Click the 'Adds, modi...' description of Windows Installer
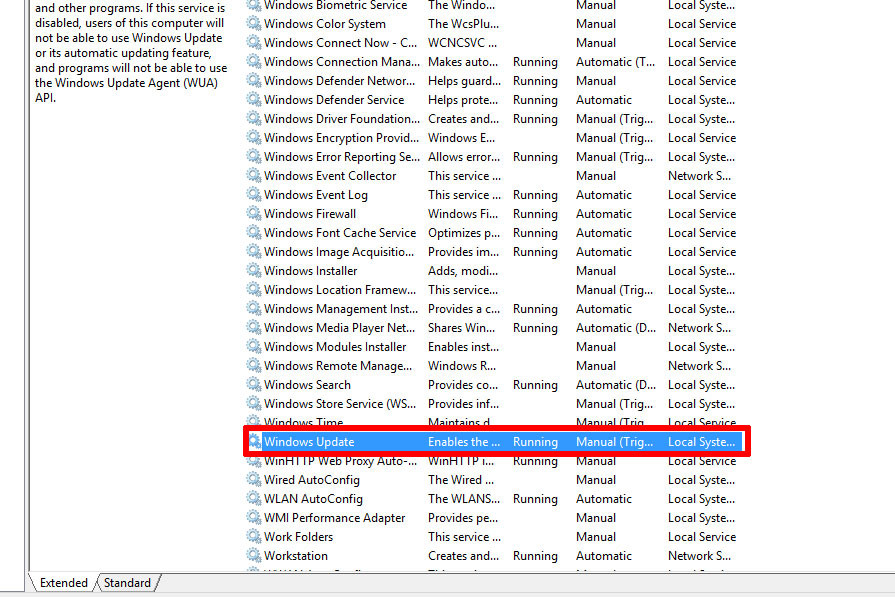 (463, 271)
